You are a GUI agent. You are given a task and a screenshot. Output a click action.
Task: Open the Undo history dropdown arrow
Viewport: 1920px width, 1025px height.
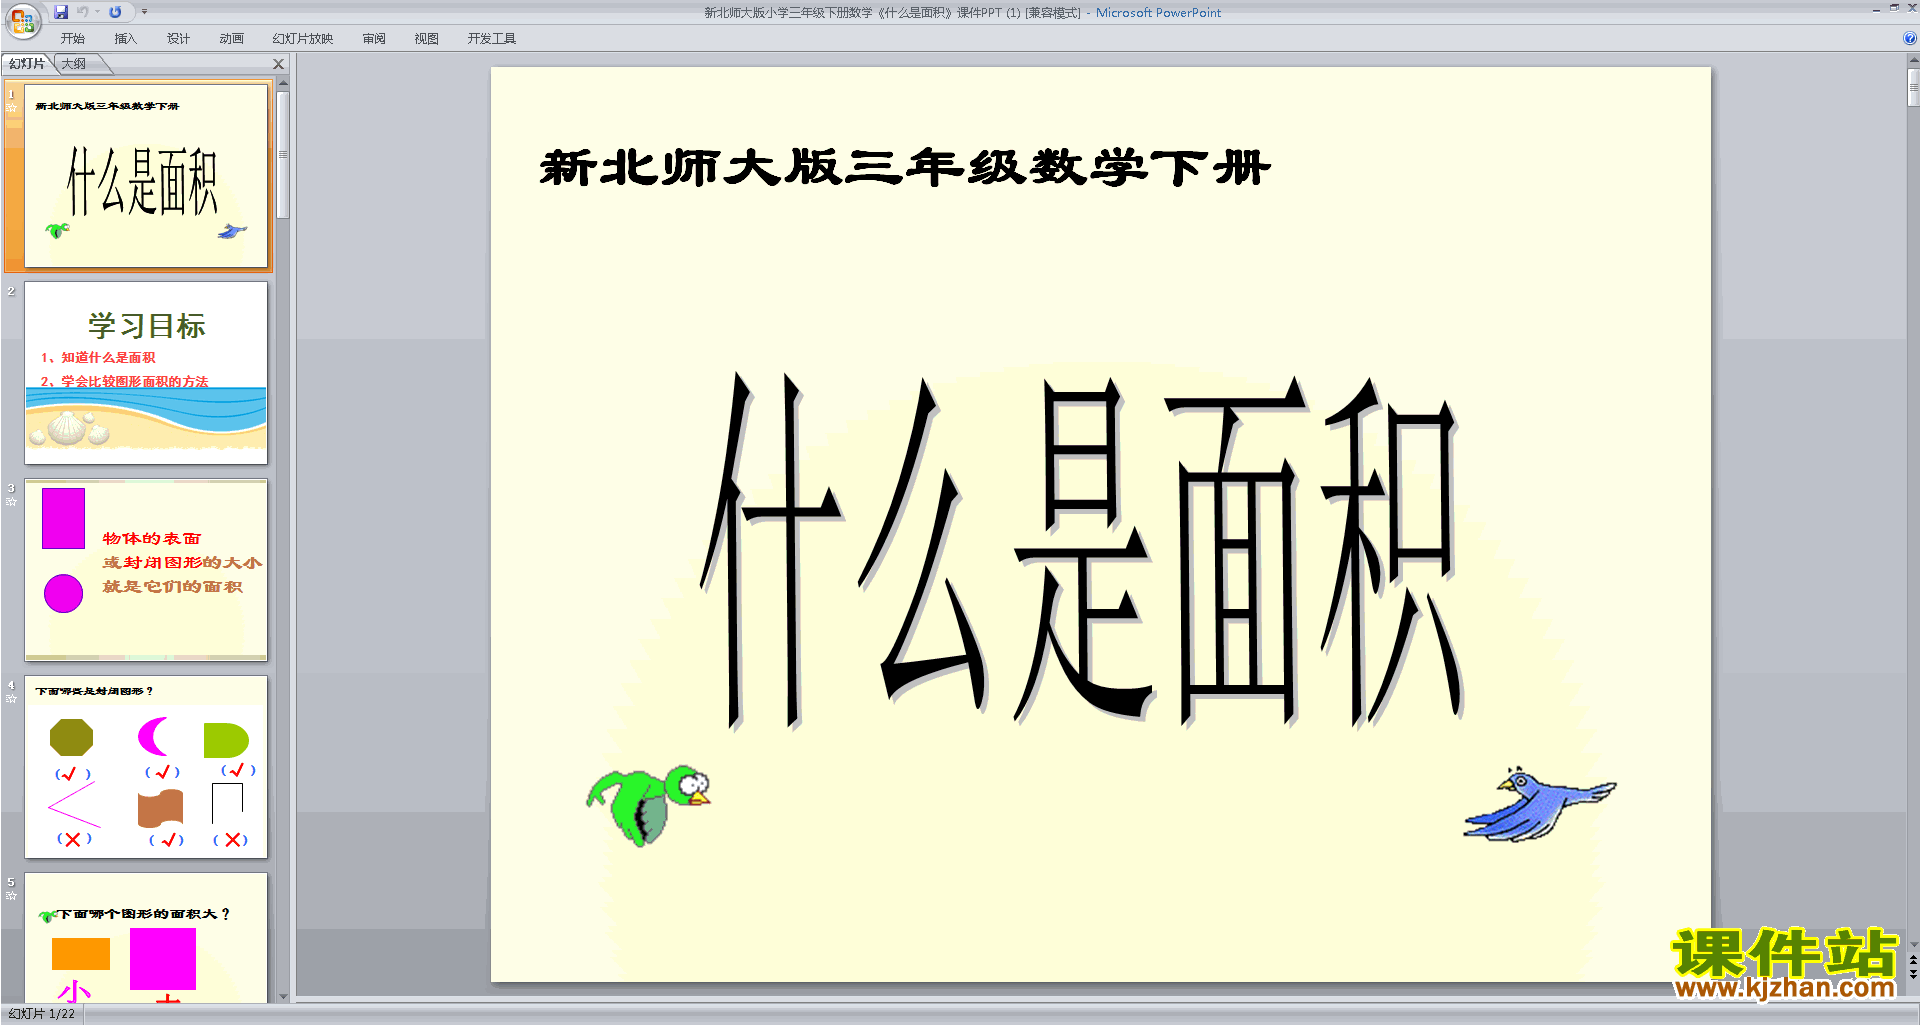pyautogui.click(x=97, y=12)
